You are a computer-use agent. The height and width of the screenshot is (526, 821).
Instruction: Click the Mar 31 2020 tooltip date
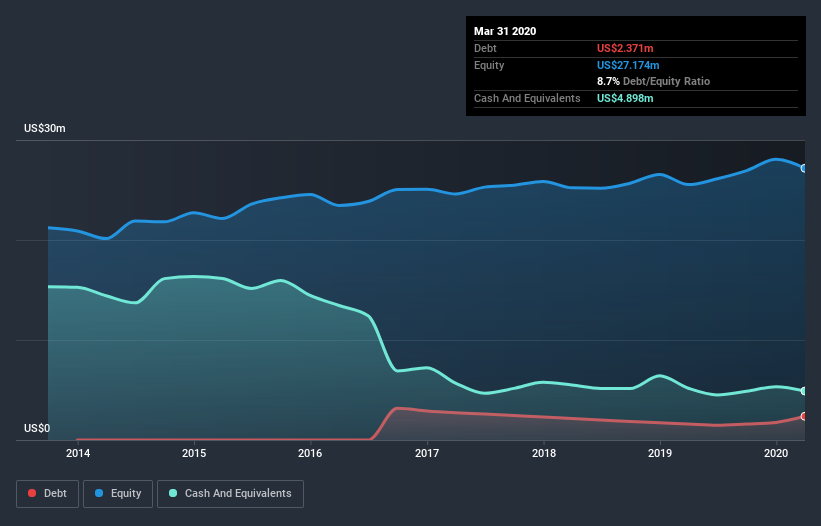(505, 31)
